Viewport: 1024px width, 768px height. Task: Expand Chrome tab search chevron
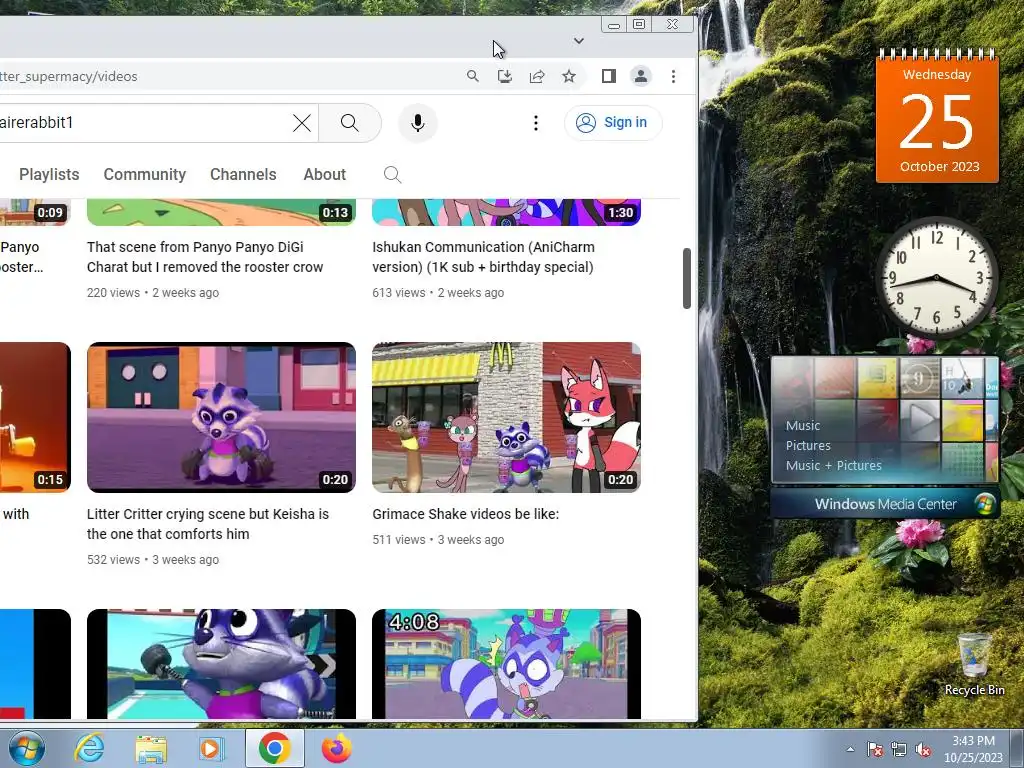pos(579,40)
